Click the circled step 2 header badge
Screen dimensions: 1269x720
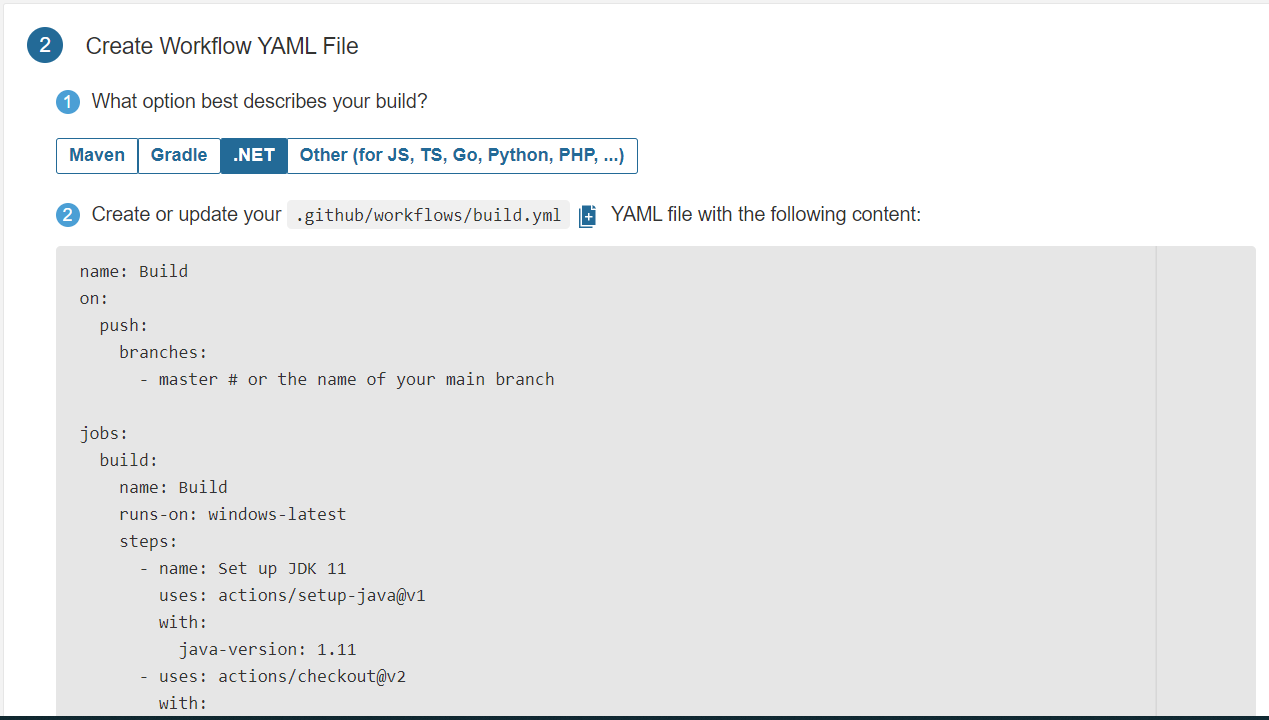coord(44,45)
